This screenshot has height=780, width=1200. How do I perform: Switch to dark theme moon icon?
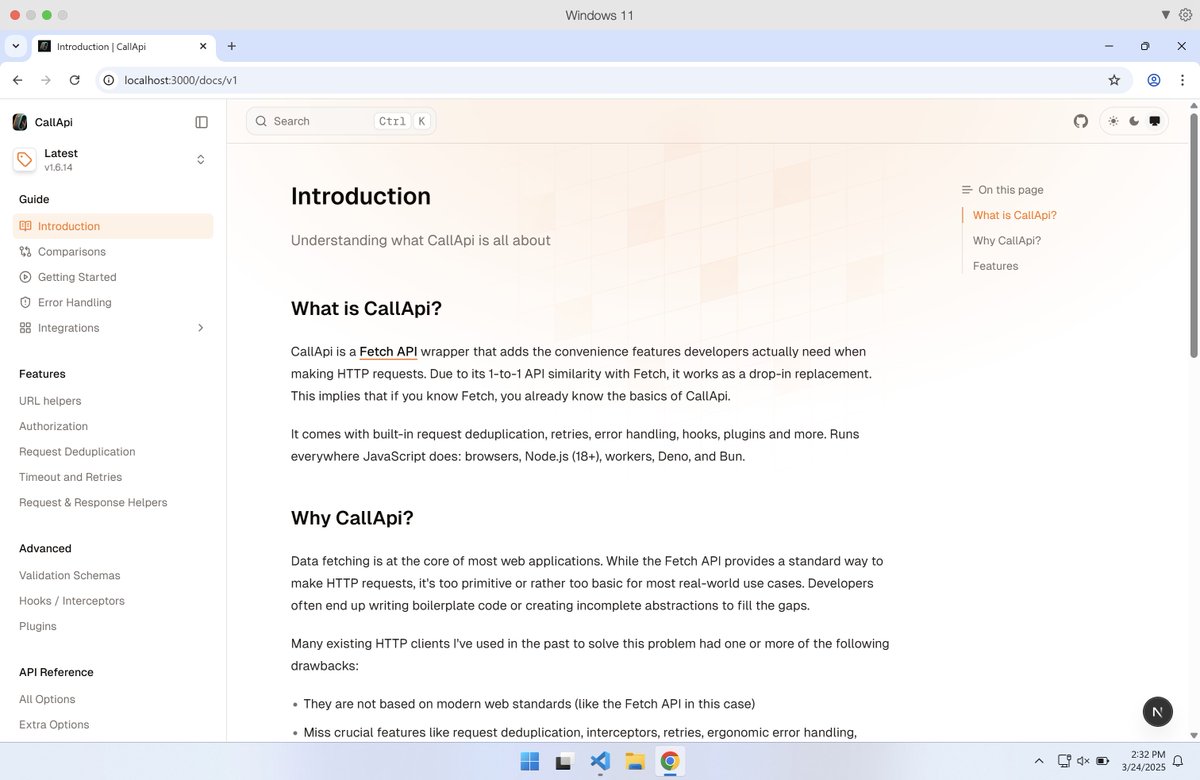[1134, 121]
